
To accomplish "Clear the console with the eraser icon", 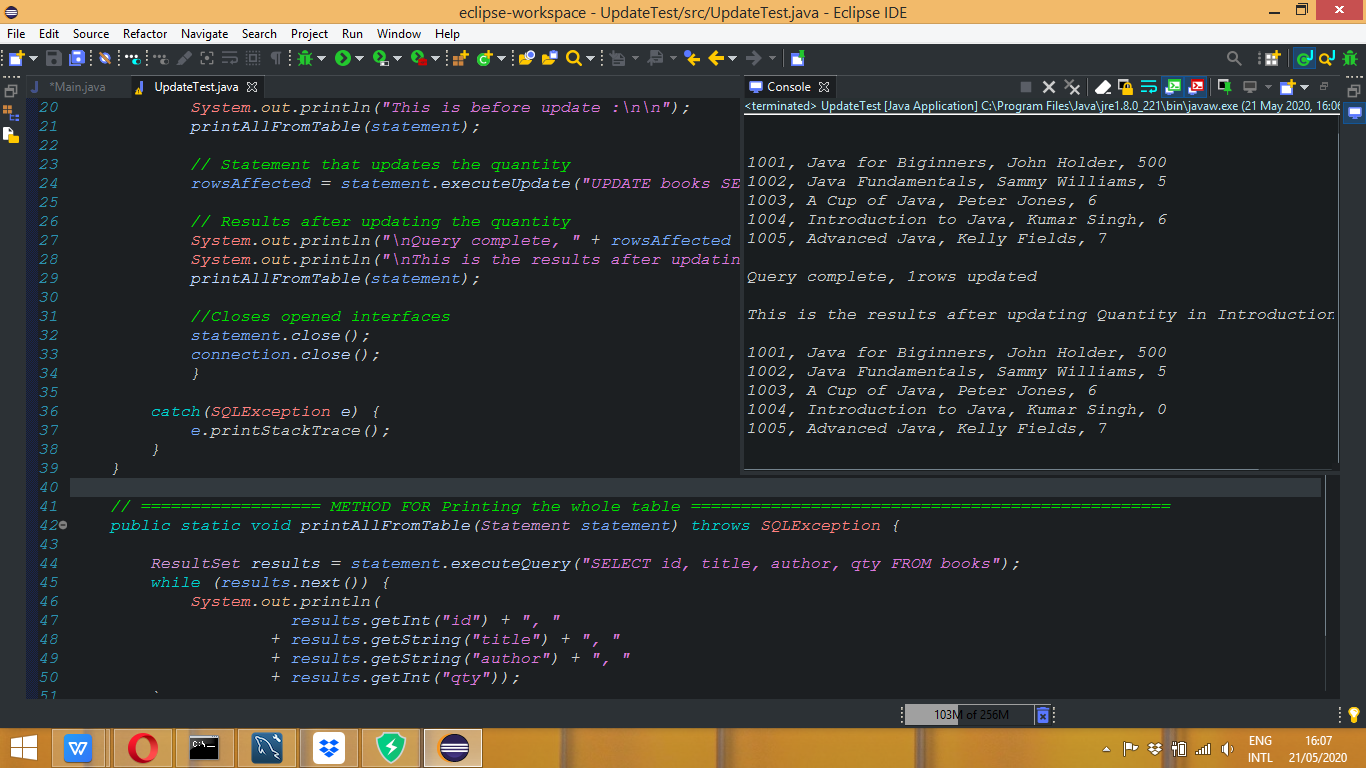I will click(x=1102, y=87).
